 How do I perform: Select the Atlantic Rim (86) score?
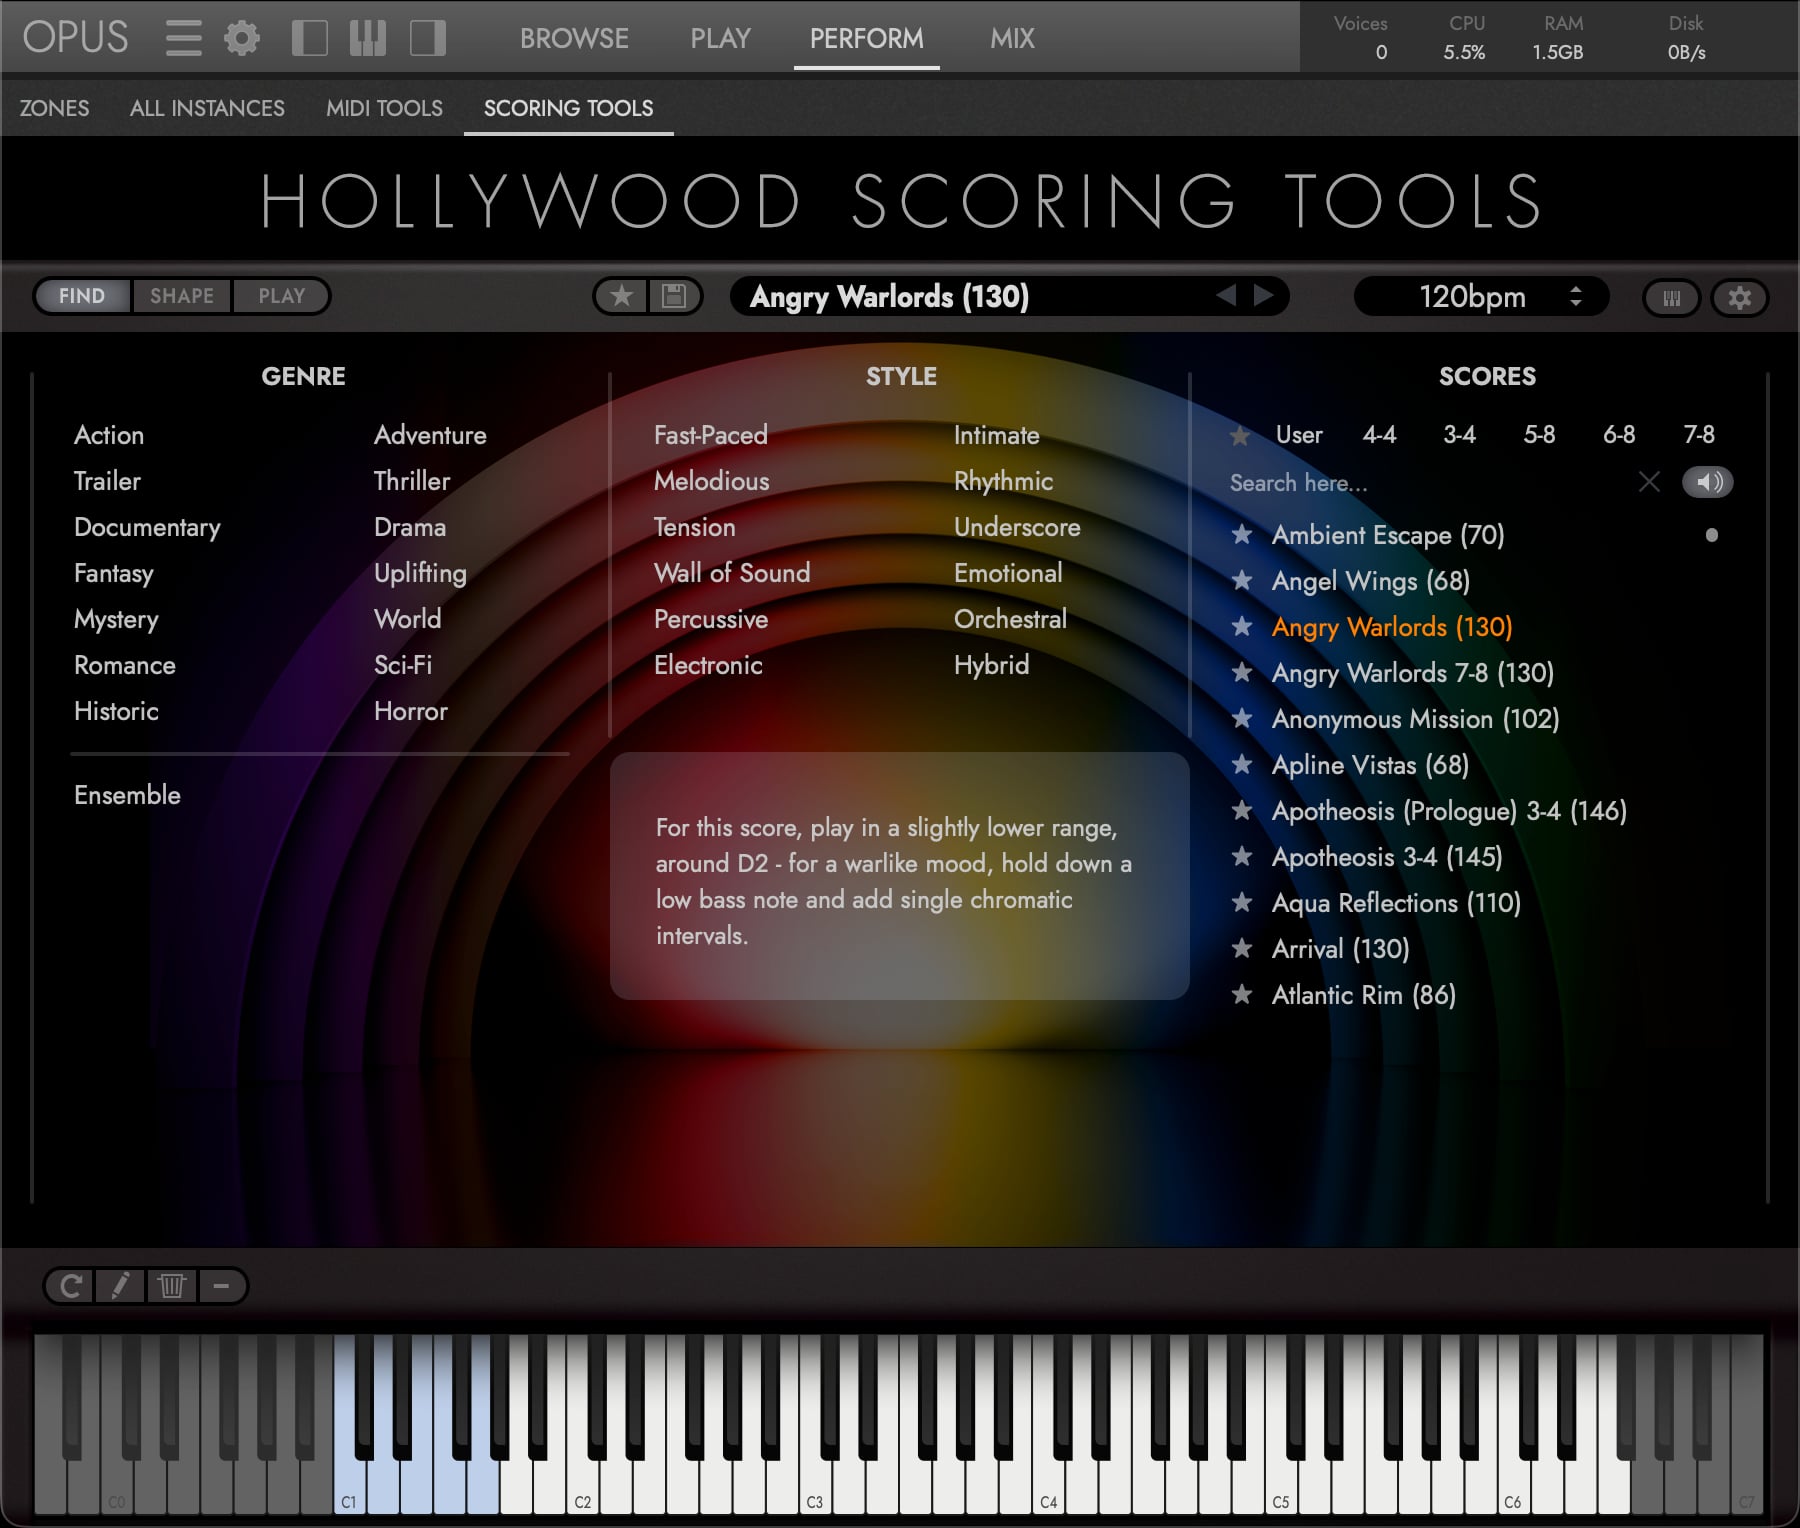coord(1363,995)
